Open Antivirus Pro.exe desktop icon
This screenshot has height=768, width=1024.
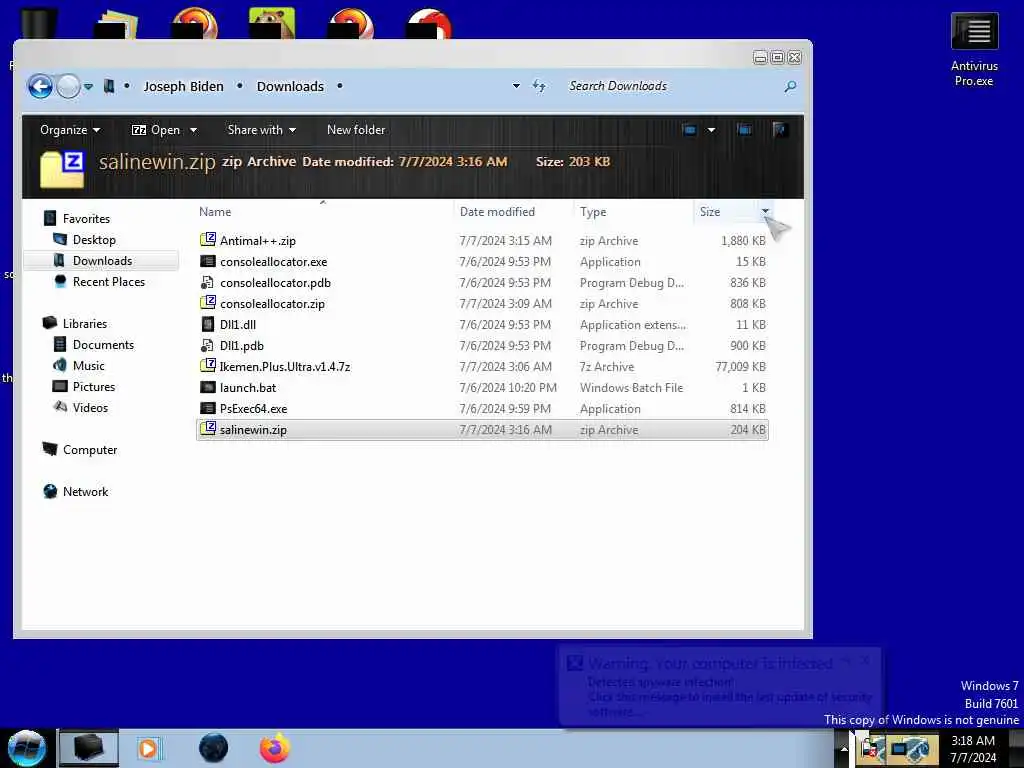[974, 50]
